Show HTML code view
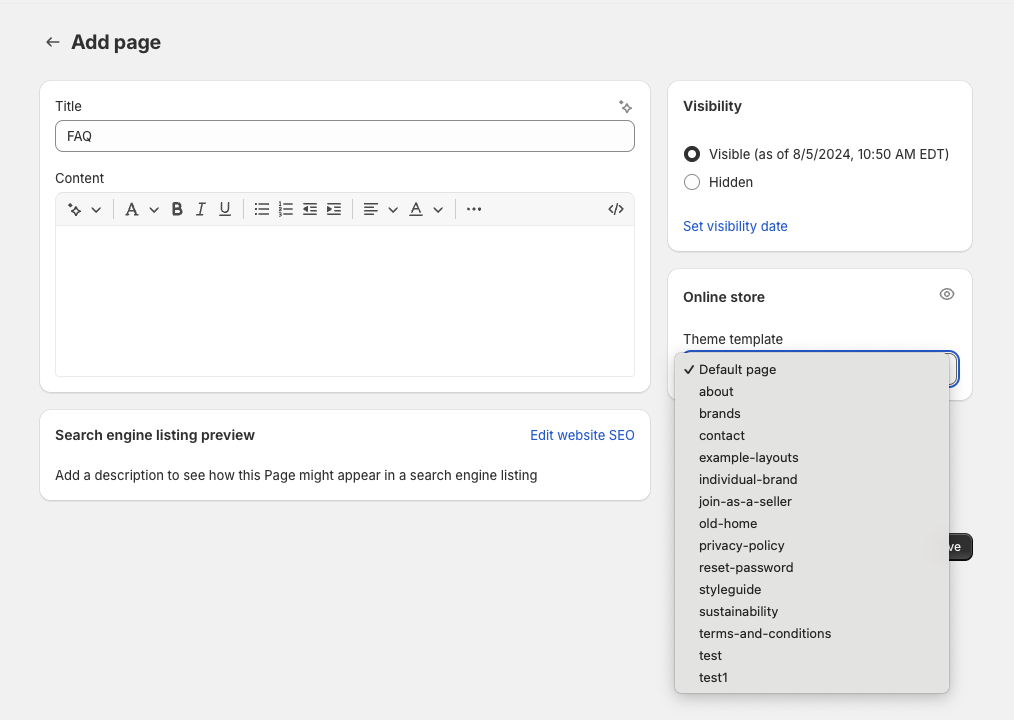Screen dimensions: 1014x720 point(616,209)
